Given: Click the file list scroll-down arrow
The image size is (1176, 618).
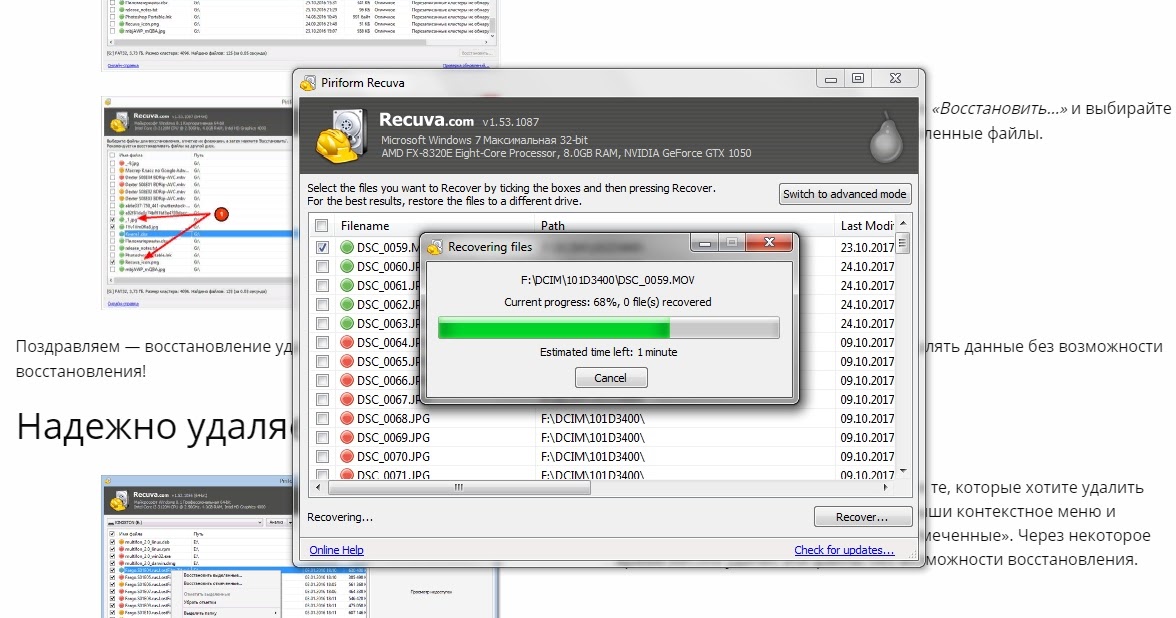Looking at the screenshot, I should tap(903, 471).
